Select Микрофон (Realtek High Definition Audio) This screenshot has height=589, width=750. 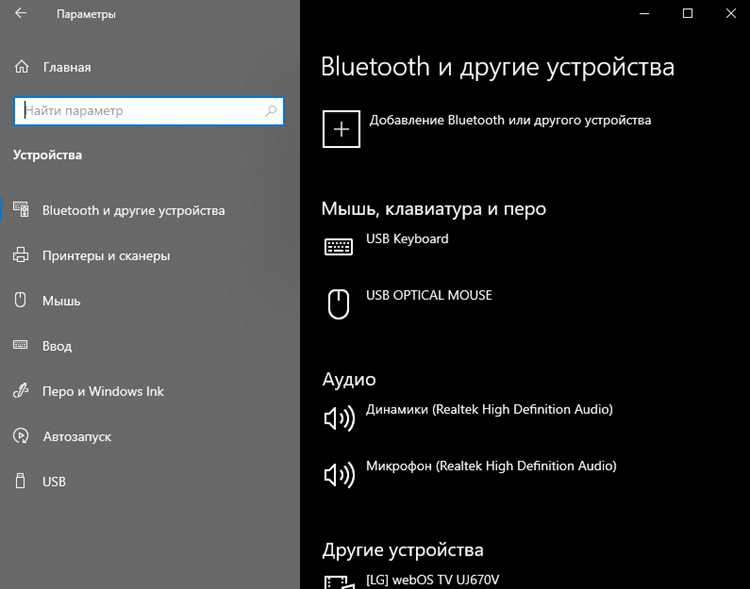pyautogui.click(x=491, y=466)
